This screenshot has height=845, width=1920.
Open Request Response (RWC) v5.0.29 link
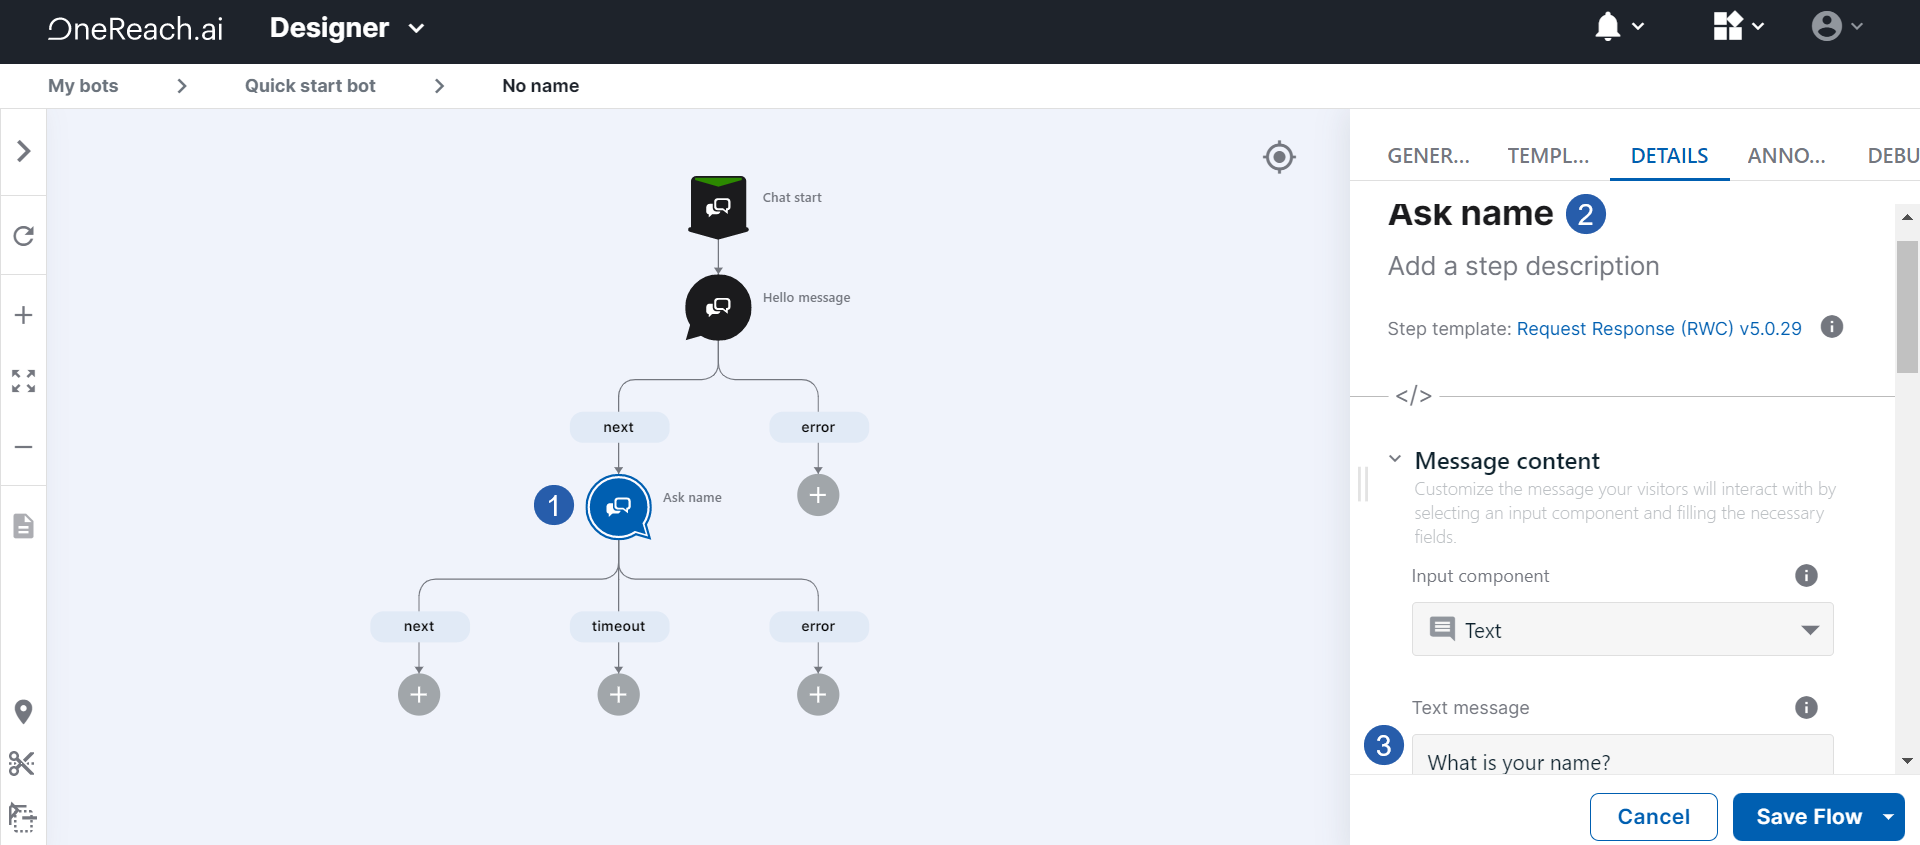coord(1659,328)
